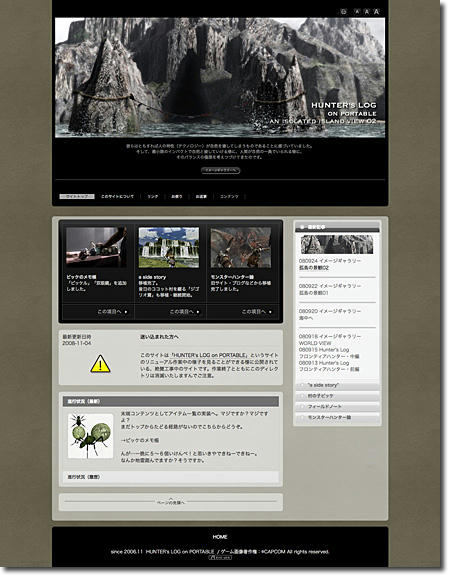Image resolution: width=470 pixels, height=577 pixels.
Task: Open このサイトについて in the navigation bar
Action: pos(117,197)
